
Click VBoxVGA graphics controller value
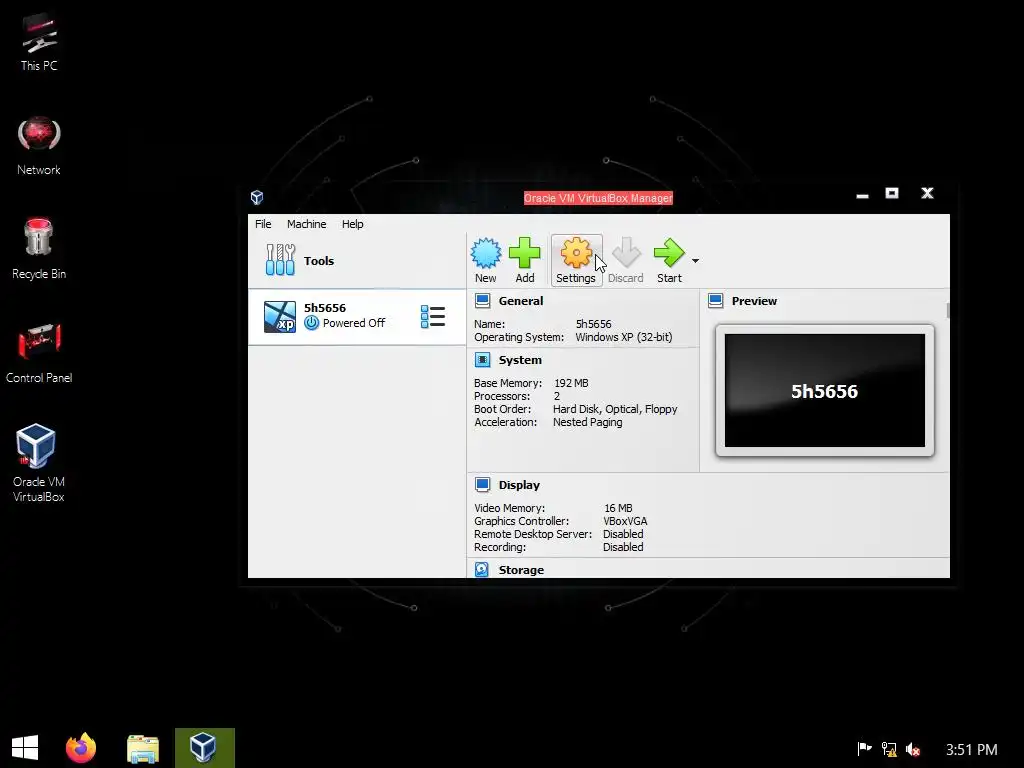pyautogui.click(x=625, y=520)
